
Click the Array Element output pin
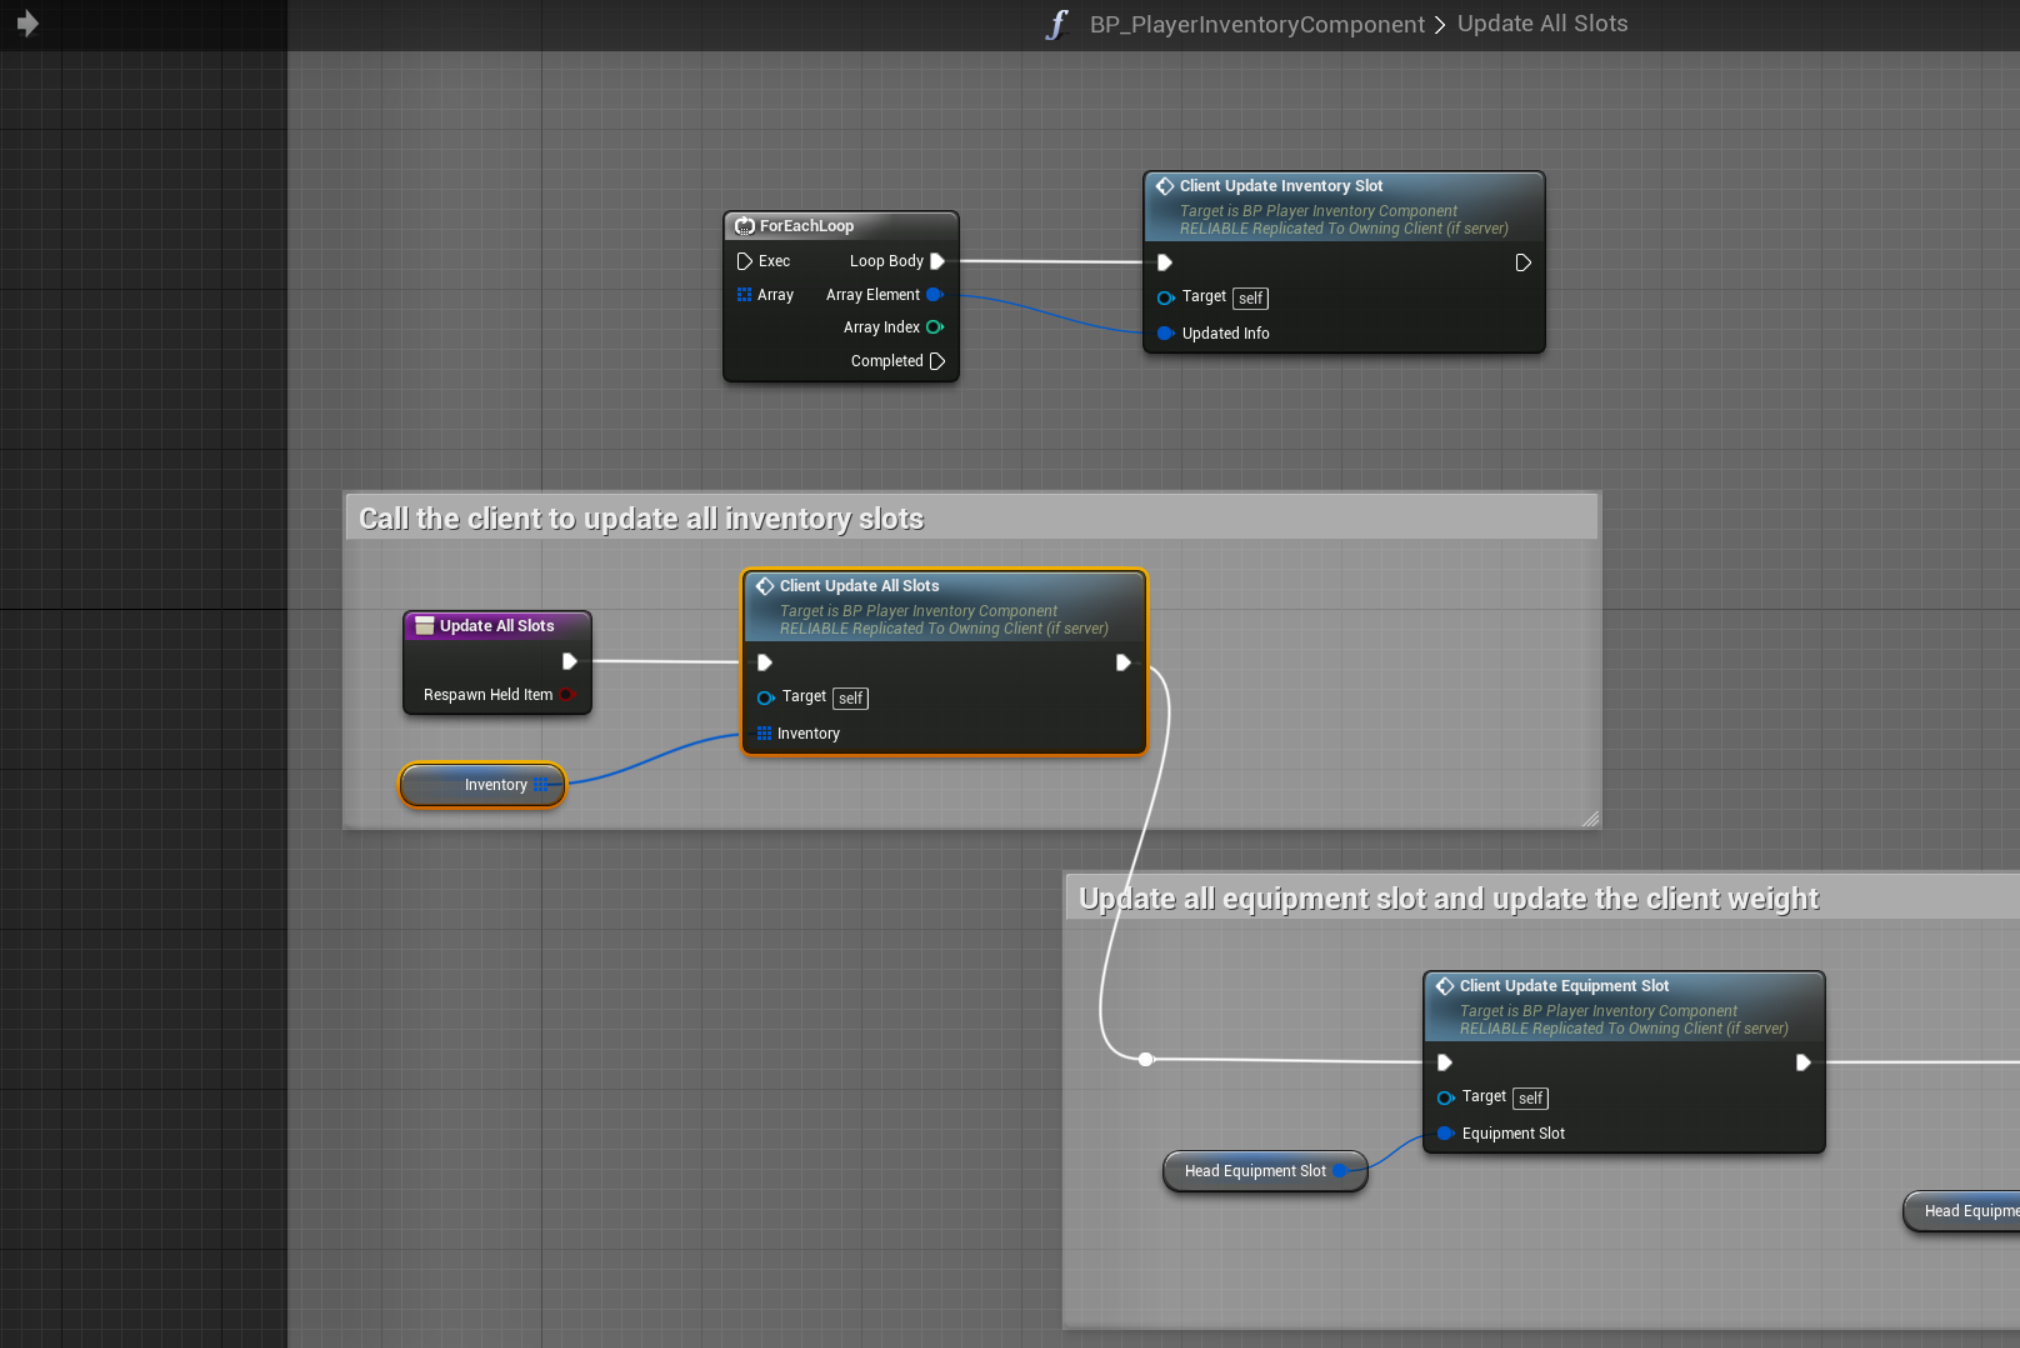pyautogui.click(x=934, y=294)
